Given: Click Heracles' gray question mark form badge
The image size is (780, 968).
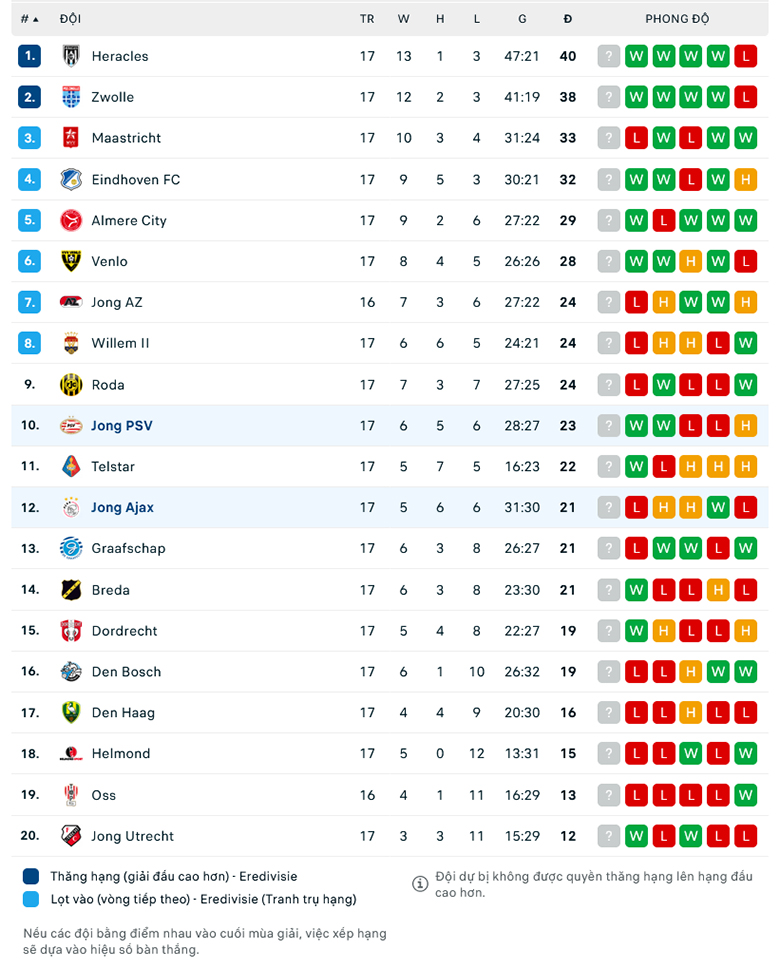Looking at the screenshot, I should pyautogui.click(x=609, y=56).
